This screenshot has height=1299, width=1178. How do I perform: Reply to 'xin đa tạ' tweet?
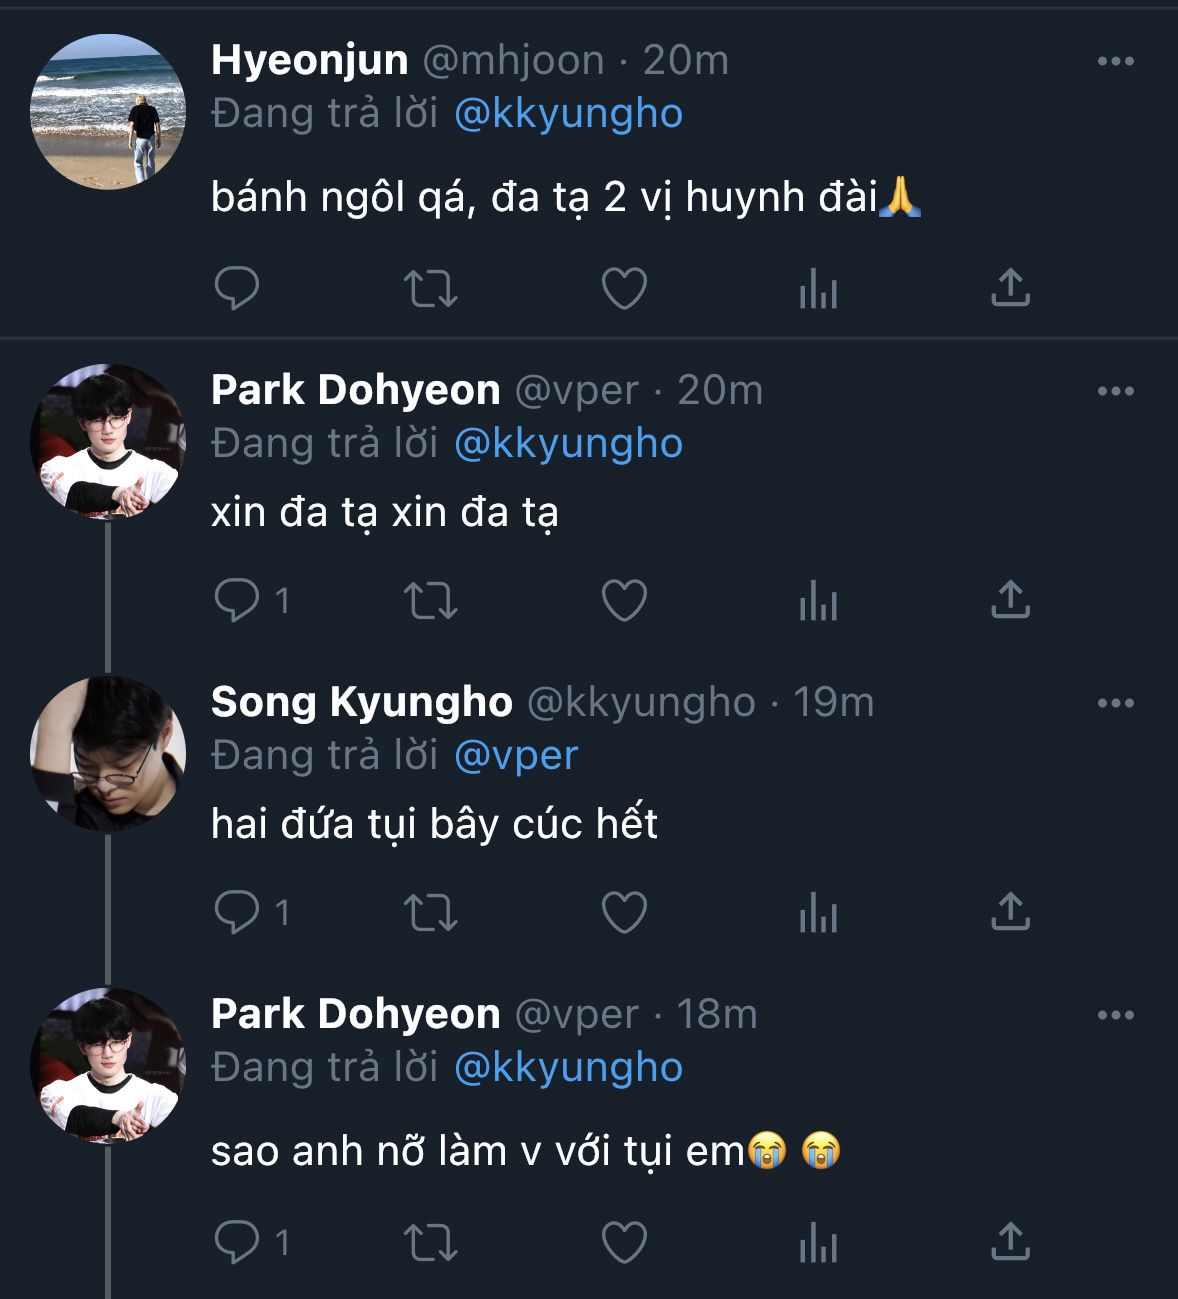tap(237, 601)
